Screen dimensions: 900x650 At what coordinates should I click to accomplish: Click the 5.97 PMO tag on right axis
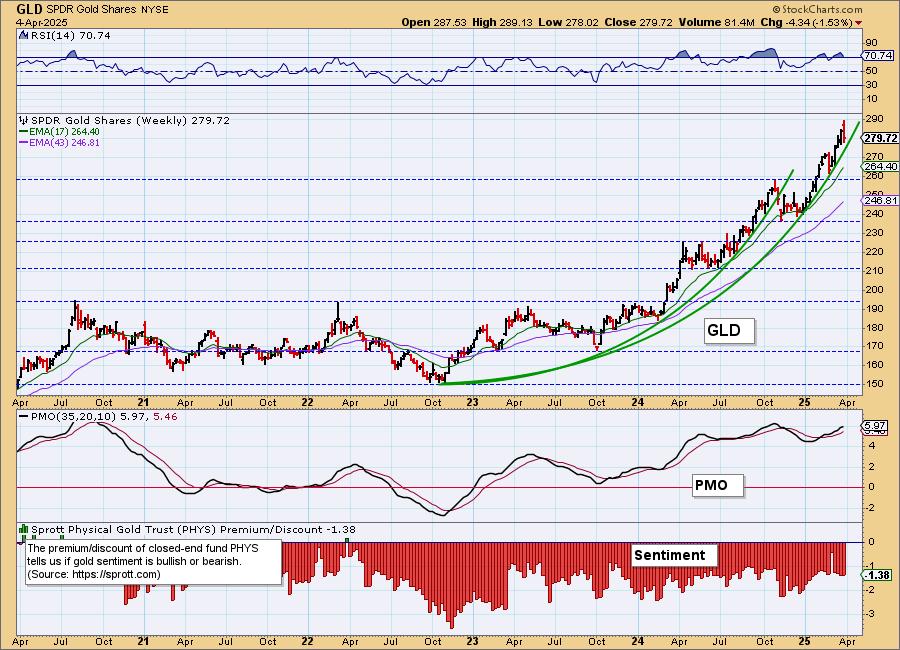[875, 425]
